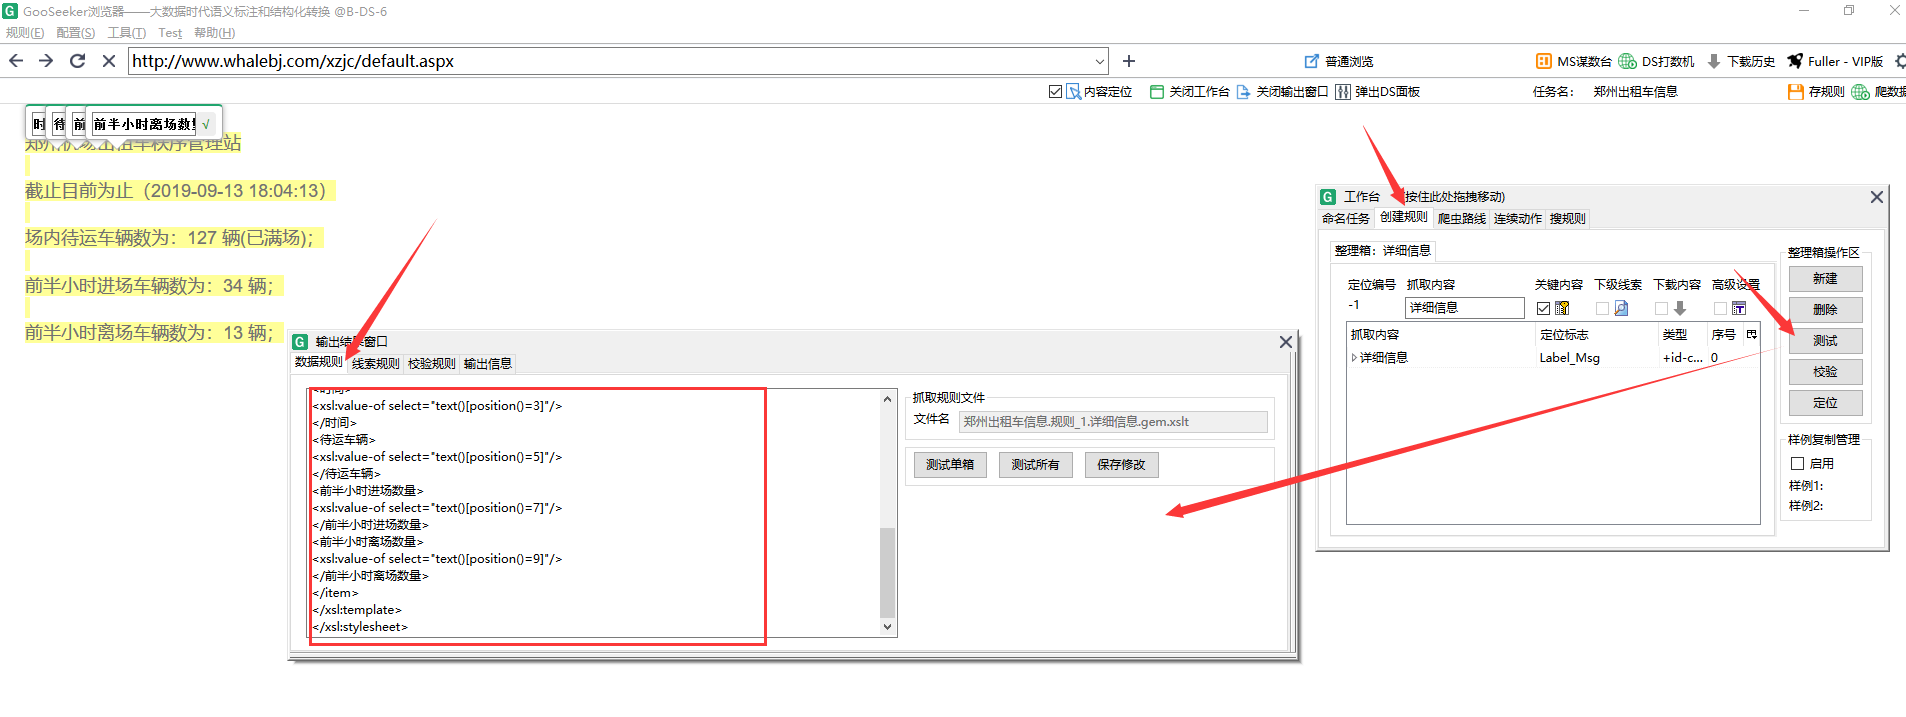Enable the 高级设置 checkbox
The width and height of the screenshot is (1906, 717).
coord(1720,308)
